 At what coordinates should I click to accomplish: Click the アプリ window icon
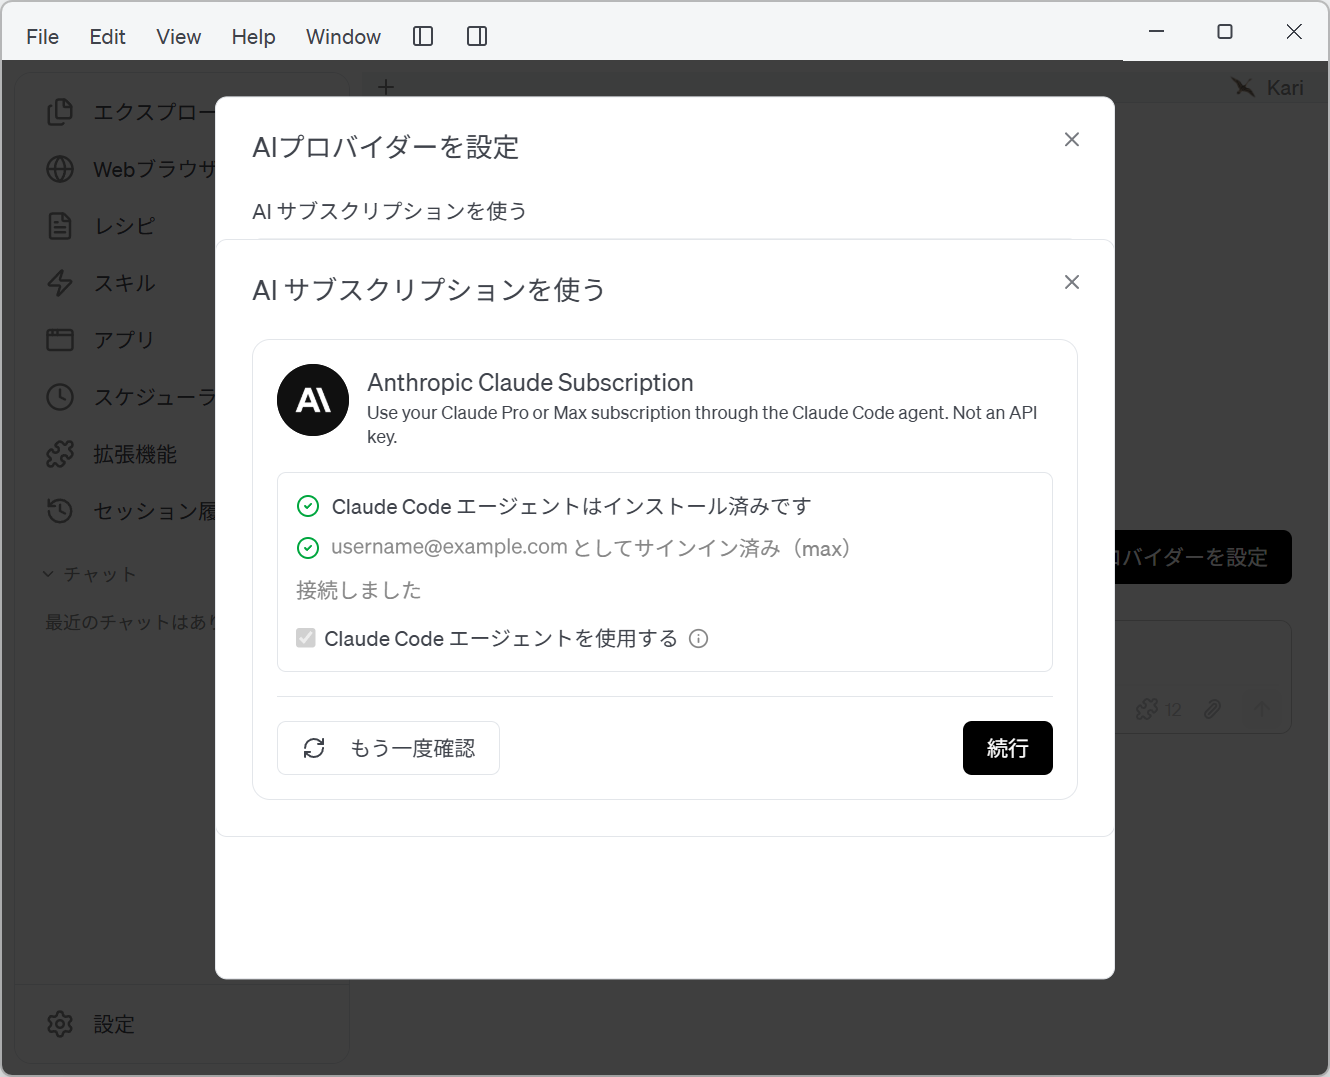pos(60,340)
